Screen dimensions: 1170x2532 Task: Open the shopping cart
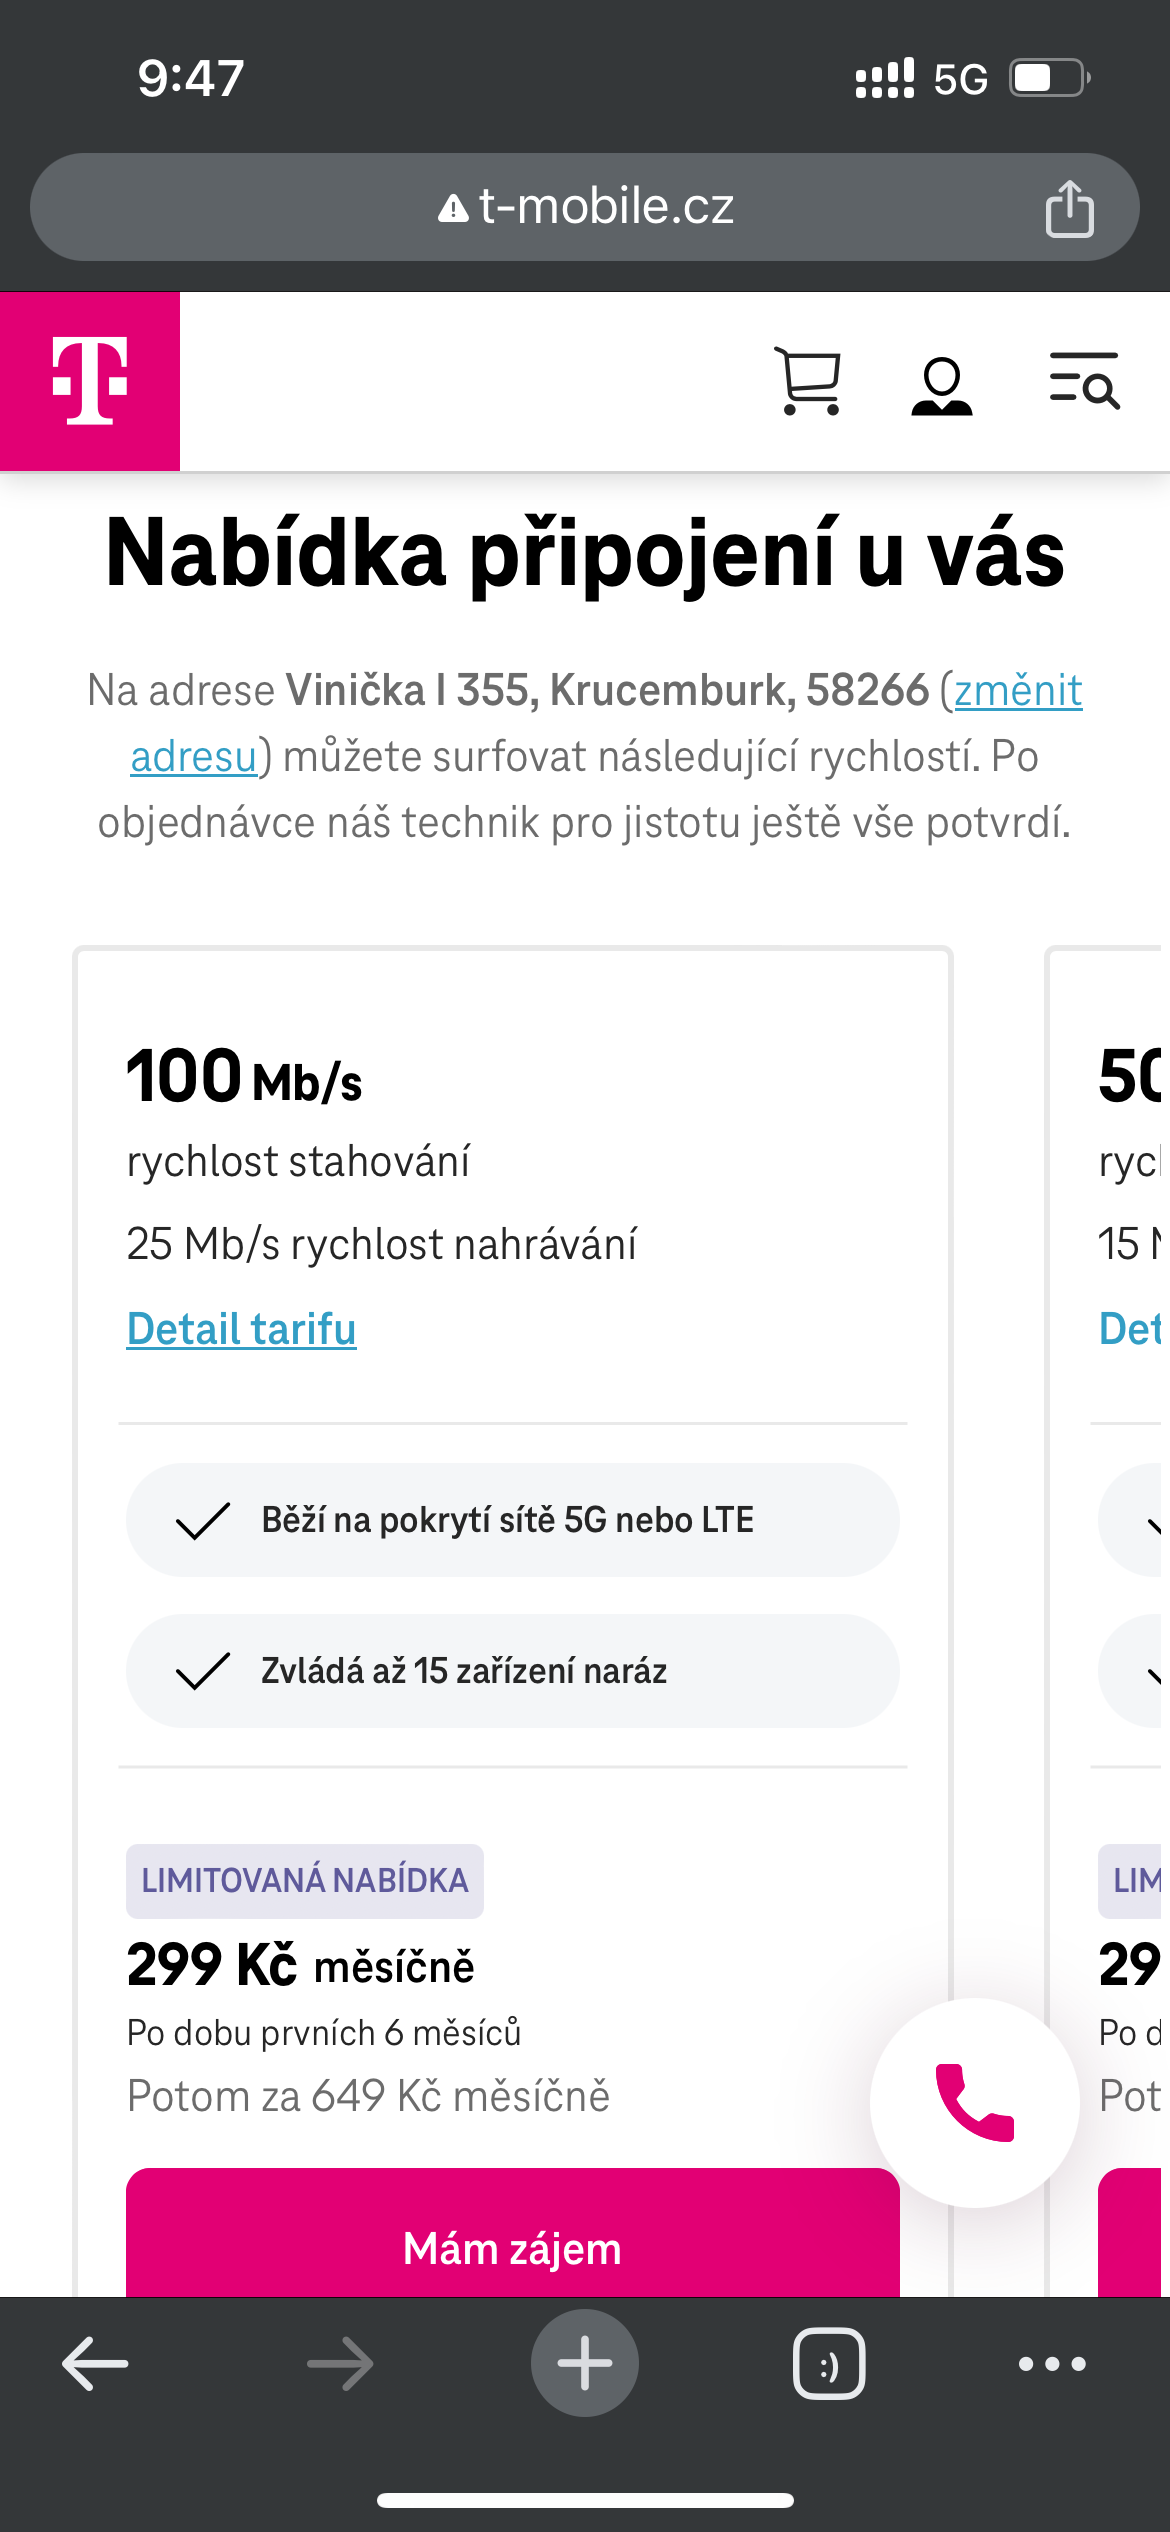[807, 381]
